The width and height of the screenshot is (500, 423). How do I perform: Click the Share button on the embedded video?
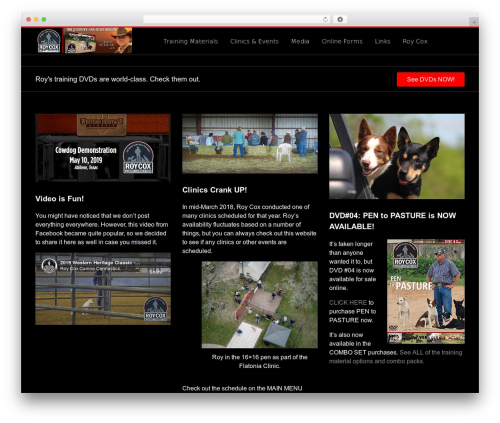tap(155, 272)
